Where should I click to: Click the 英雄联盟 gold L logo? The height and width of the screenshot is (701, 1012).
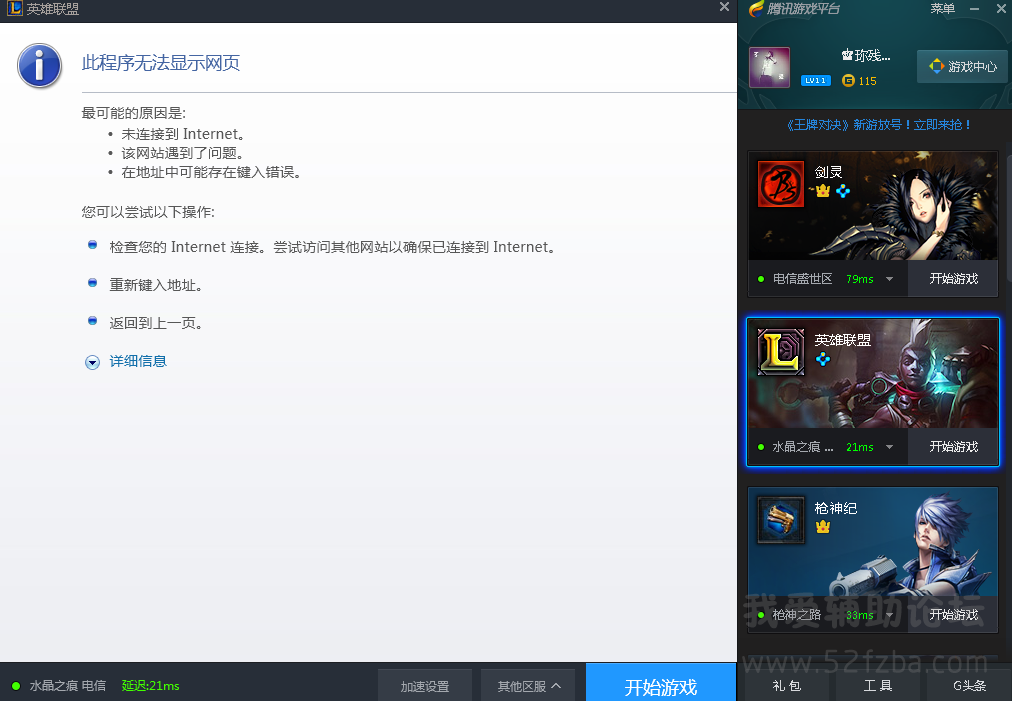pyautogui.click(x=781, y=352)
